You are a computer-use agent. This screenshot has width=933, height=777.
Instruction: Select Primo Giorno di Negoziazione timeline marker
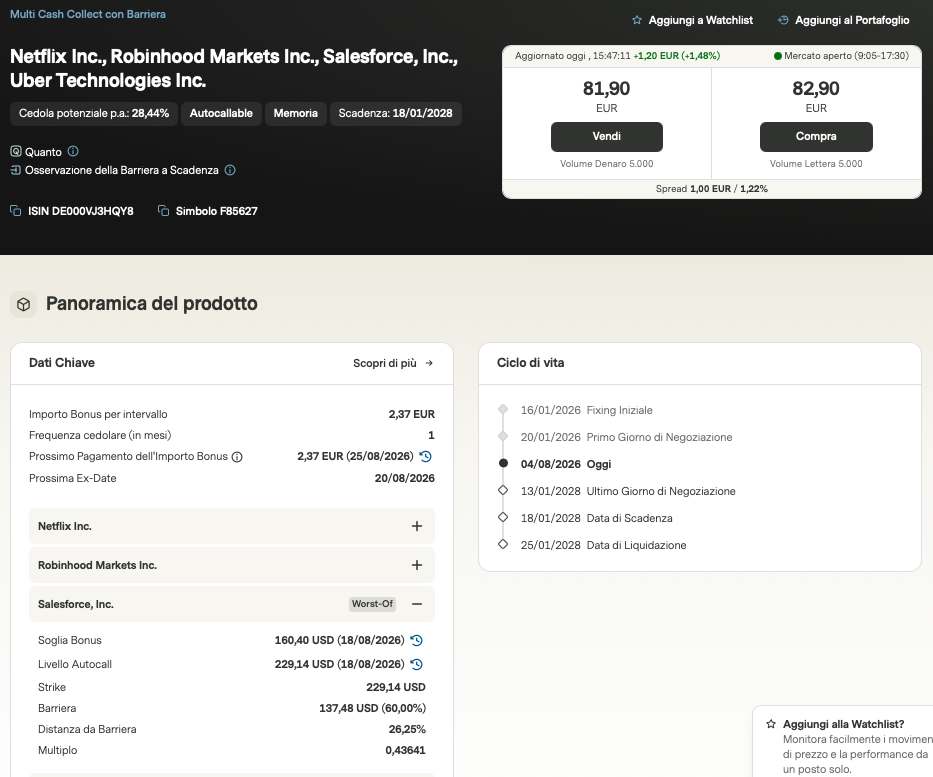tap(503, 436)
